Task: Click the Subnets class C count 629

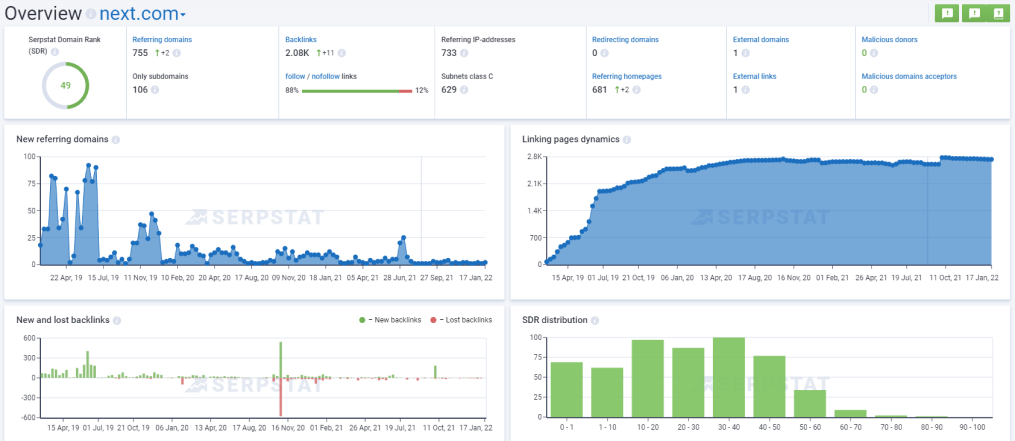Action: coord(449,90)
